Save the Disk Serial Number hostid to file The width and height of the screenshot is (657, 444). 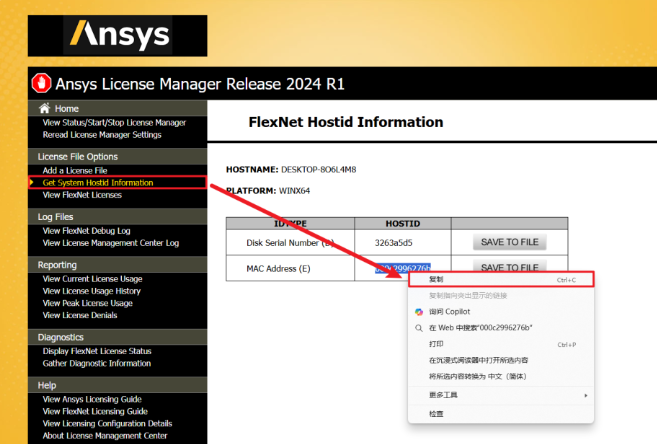point(510,242)
